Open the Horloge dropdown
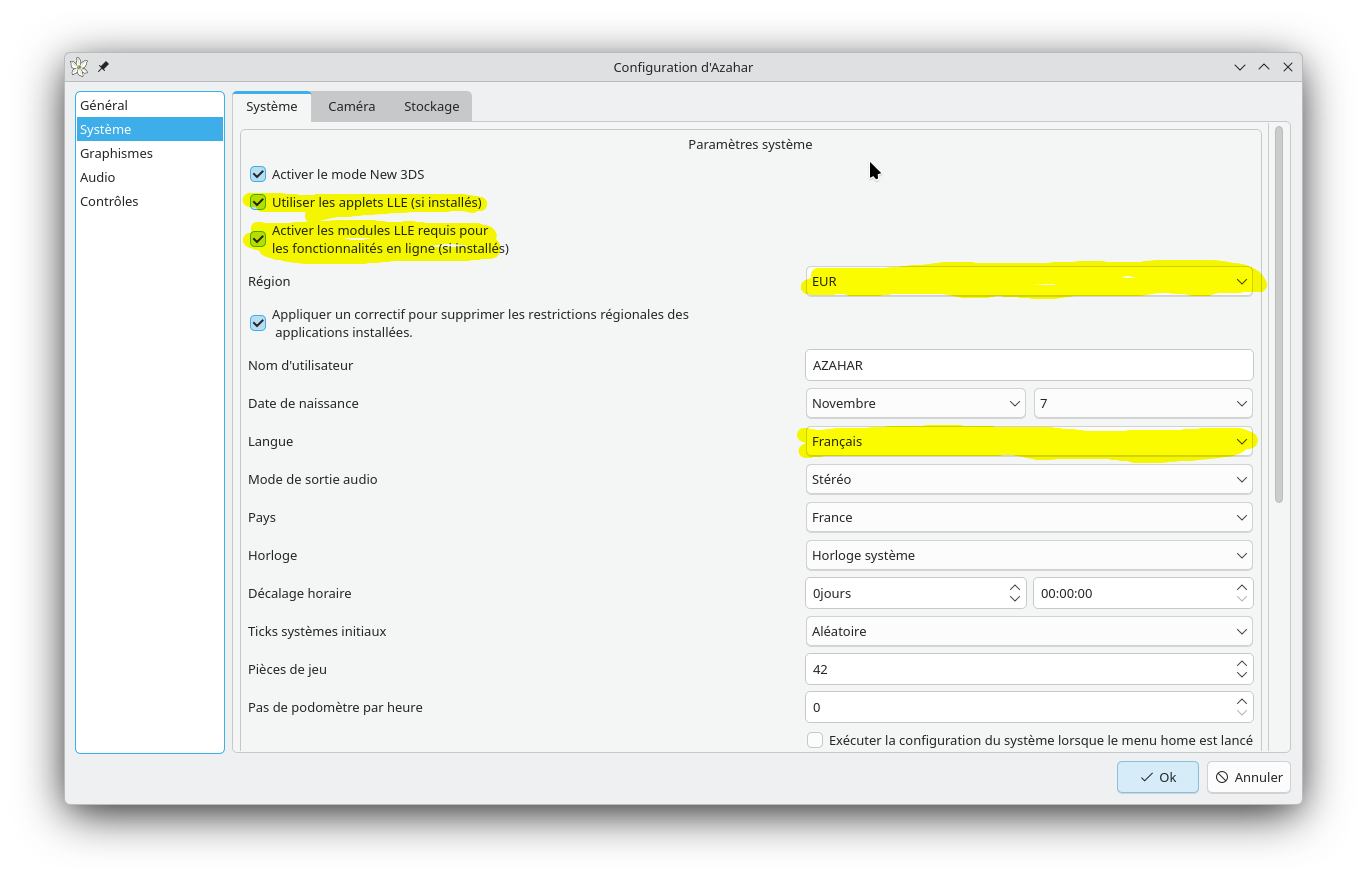This screenshot has height=881, width=1367. pos(1029,555)
